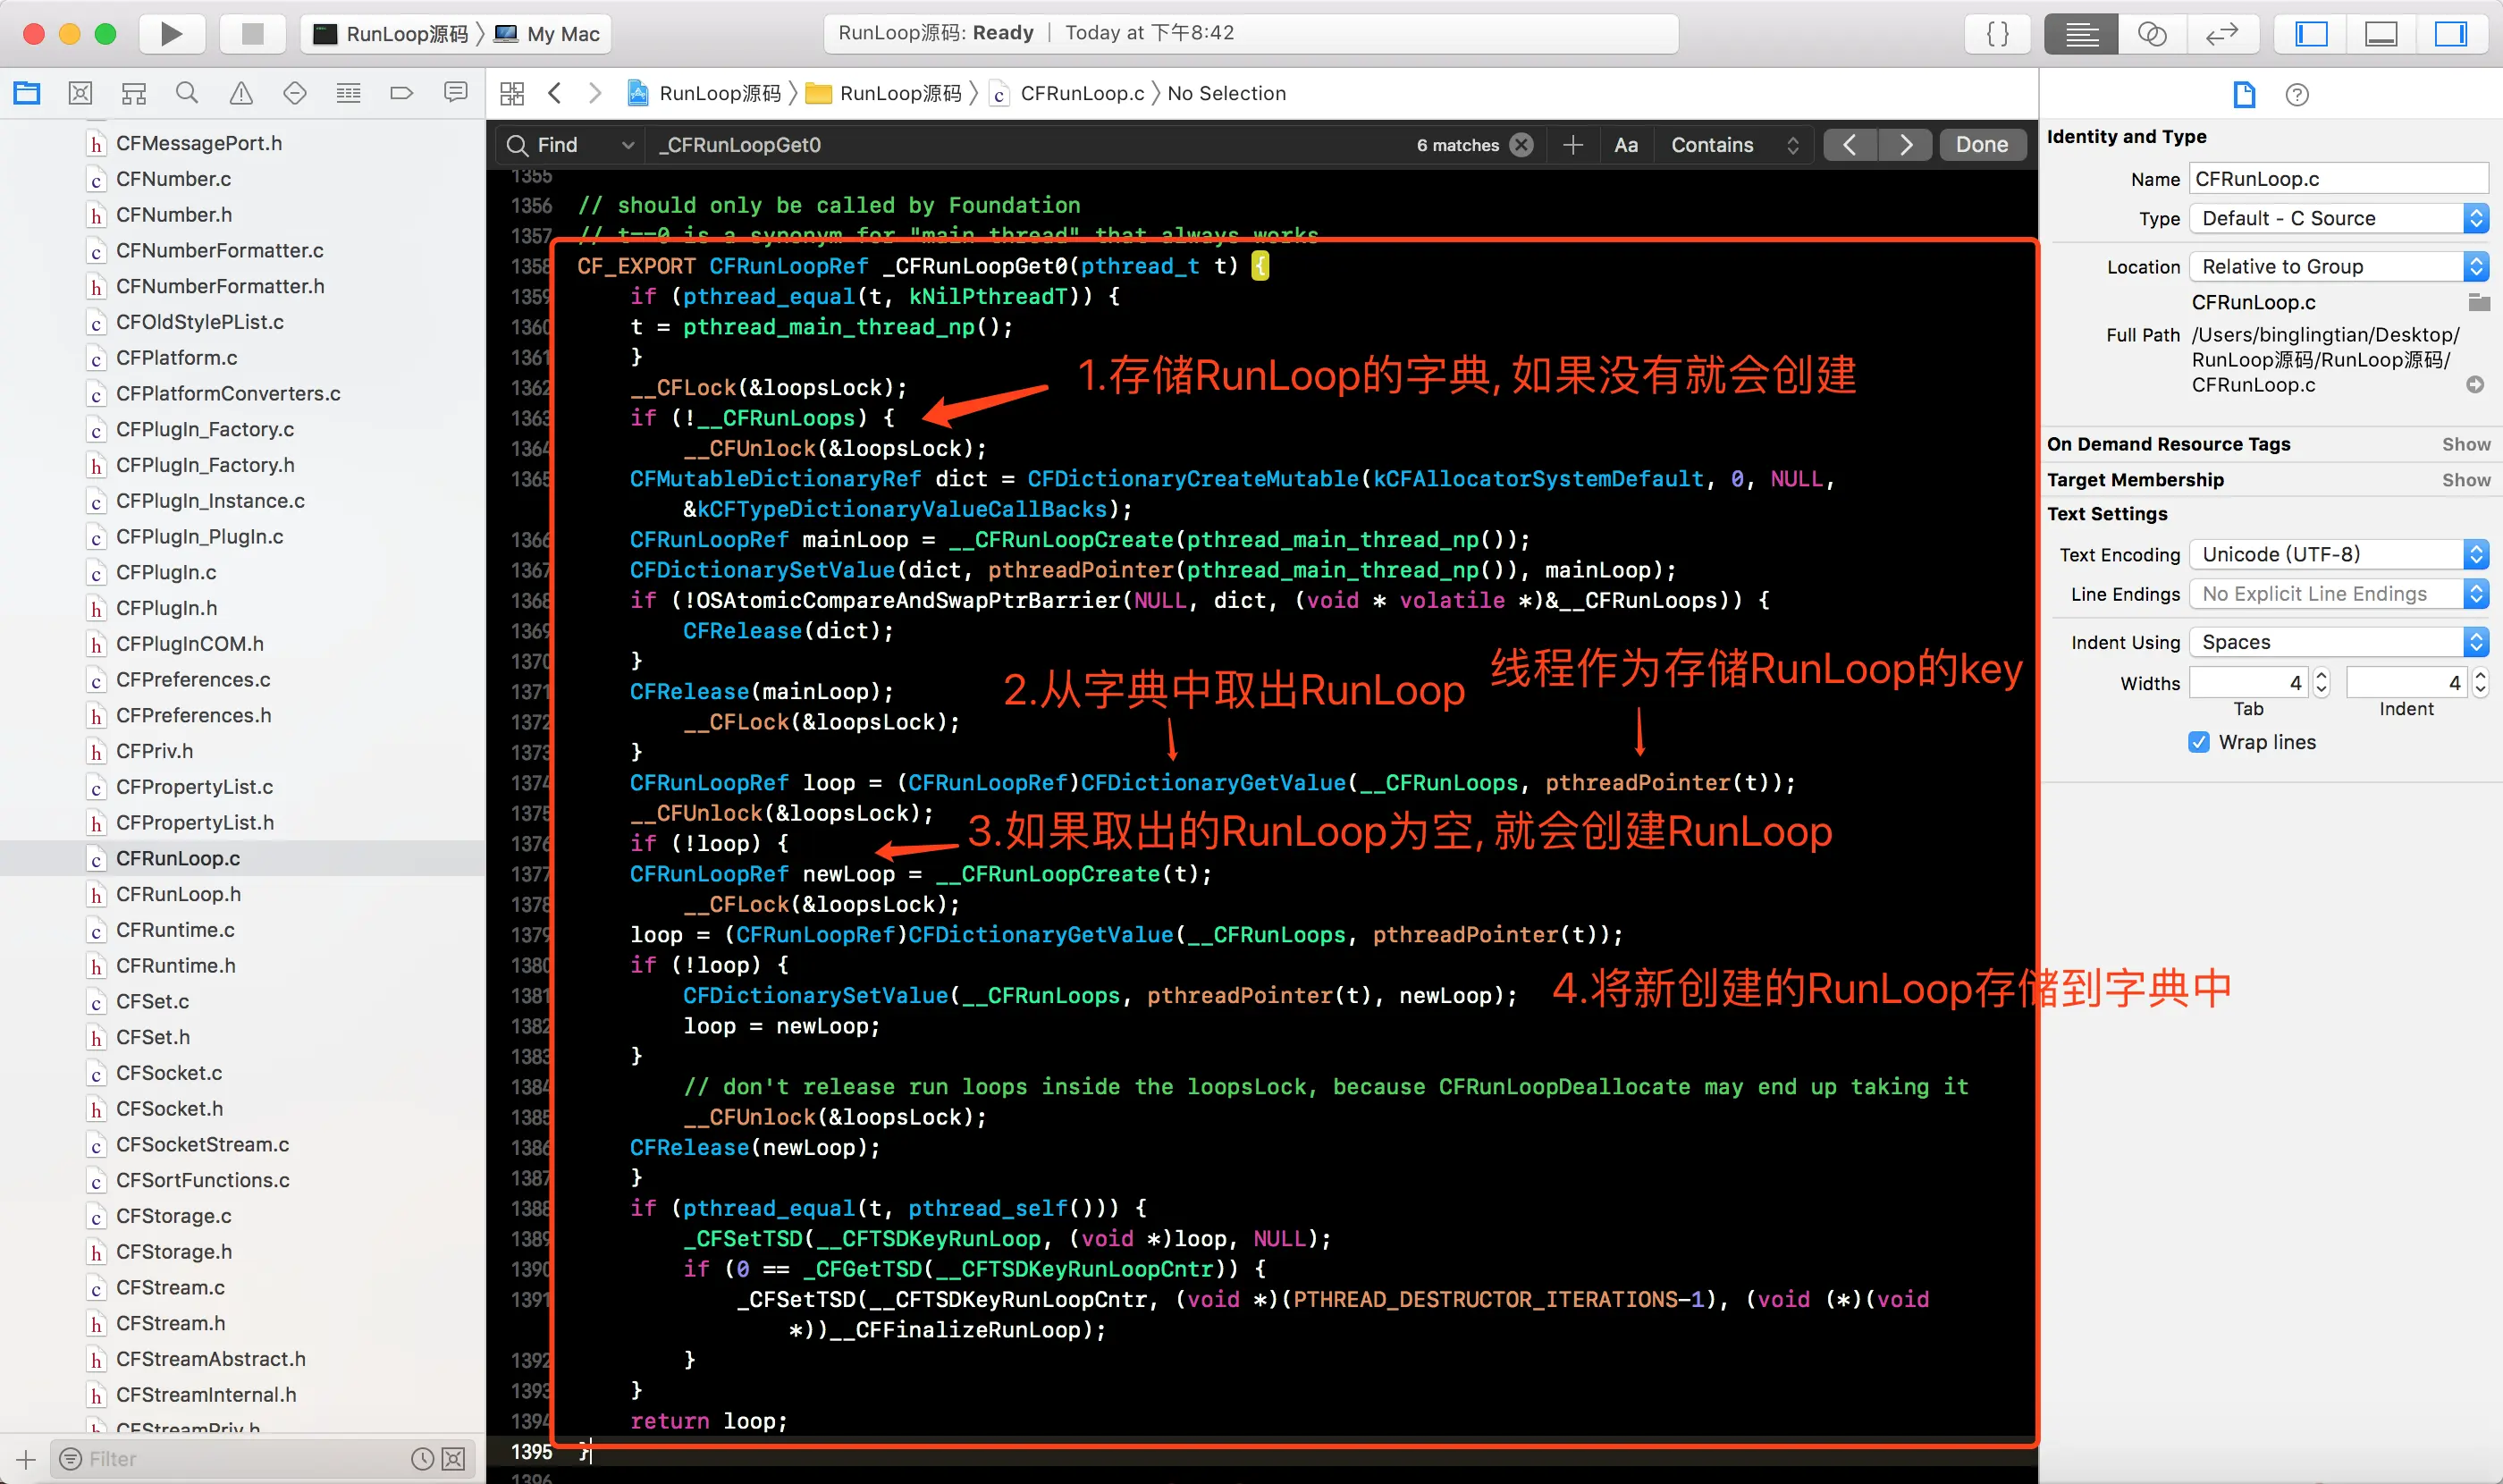Click the Stop button in toolbar

coord(252,34)
